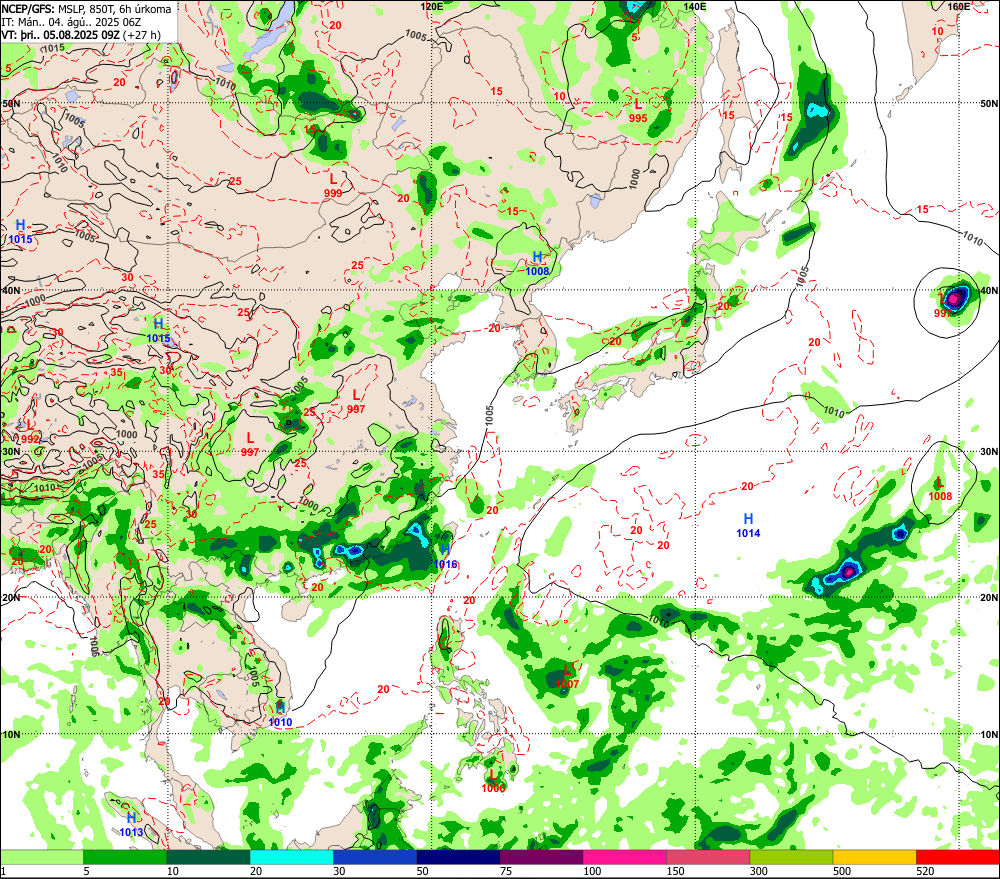Click the legend value 300

pos(758,871)
